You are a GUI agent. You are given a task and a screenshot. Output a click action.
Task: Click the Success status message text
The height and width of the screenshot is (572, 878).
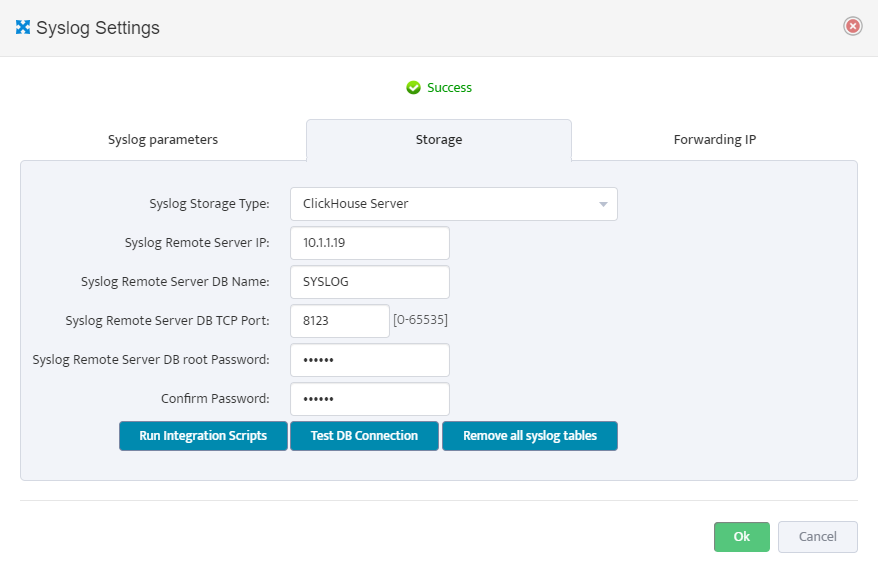[449, 88]
